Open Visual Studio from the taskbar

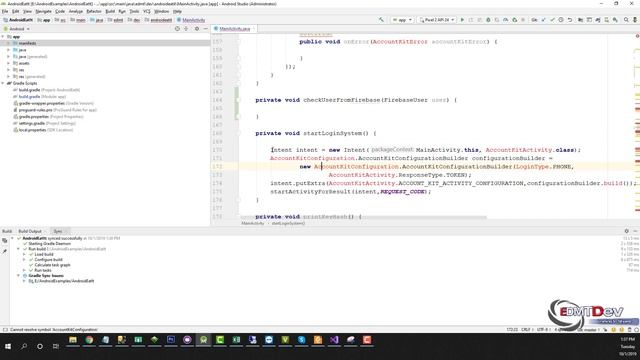coord(334,340)
